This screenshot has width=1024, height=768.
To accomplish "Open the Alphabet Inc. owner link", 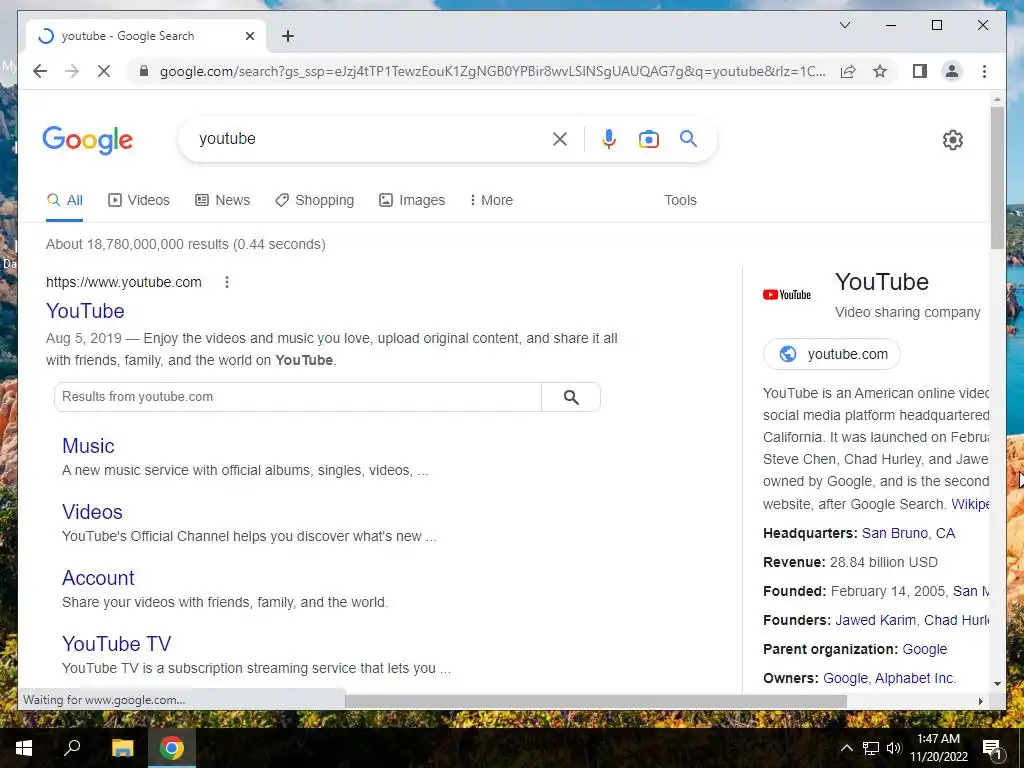I will coord(915,678).
